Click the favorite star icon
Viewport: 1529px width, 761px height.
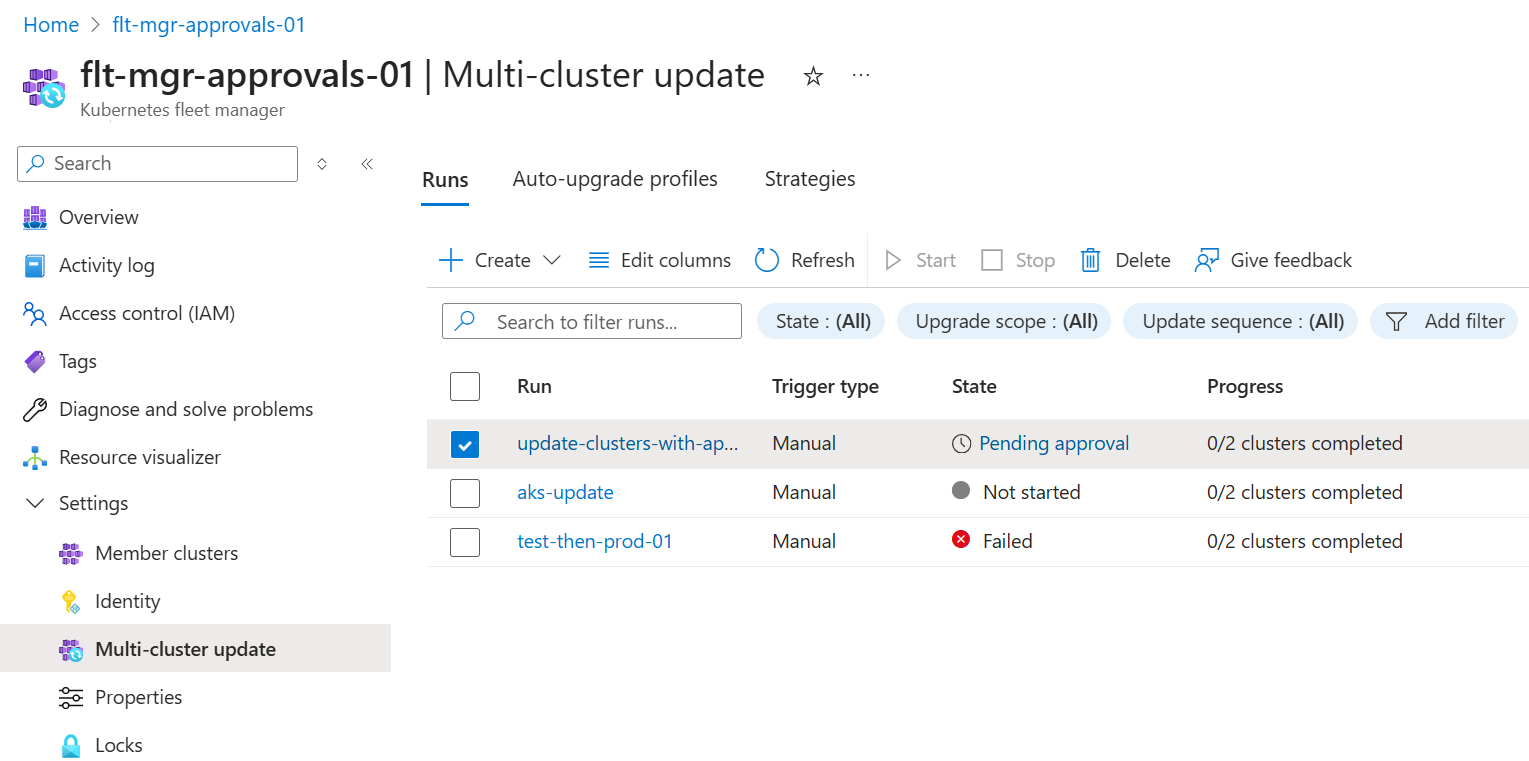(813, 76)
